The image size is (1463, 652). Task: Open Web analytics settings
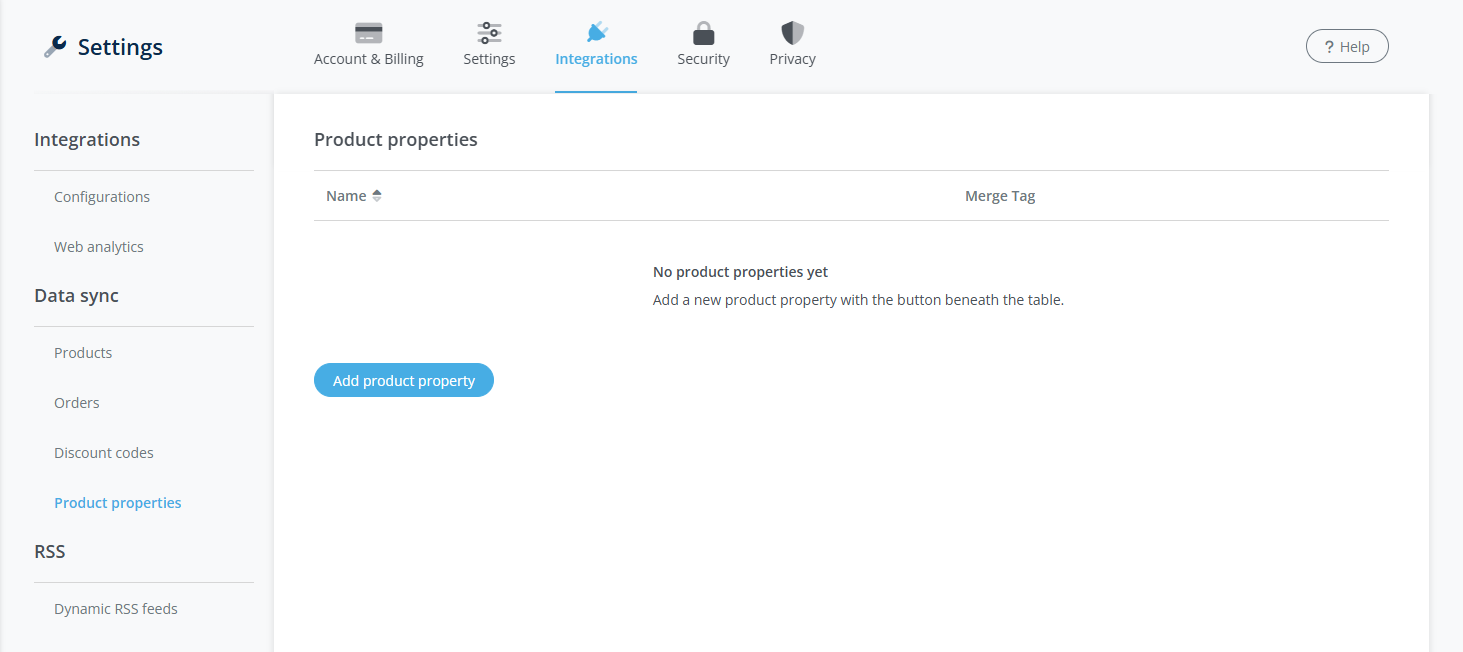(98, 246)
